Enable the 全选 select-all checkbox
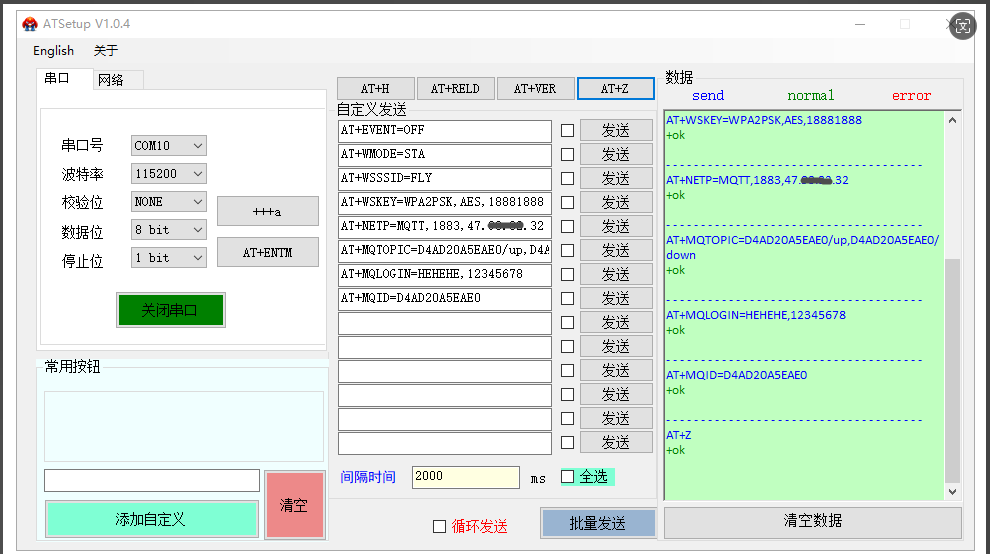This screenshot has width=990, height=554. (568, 477)
